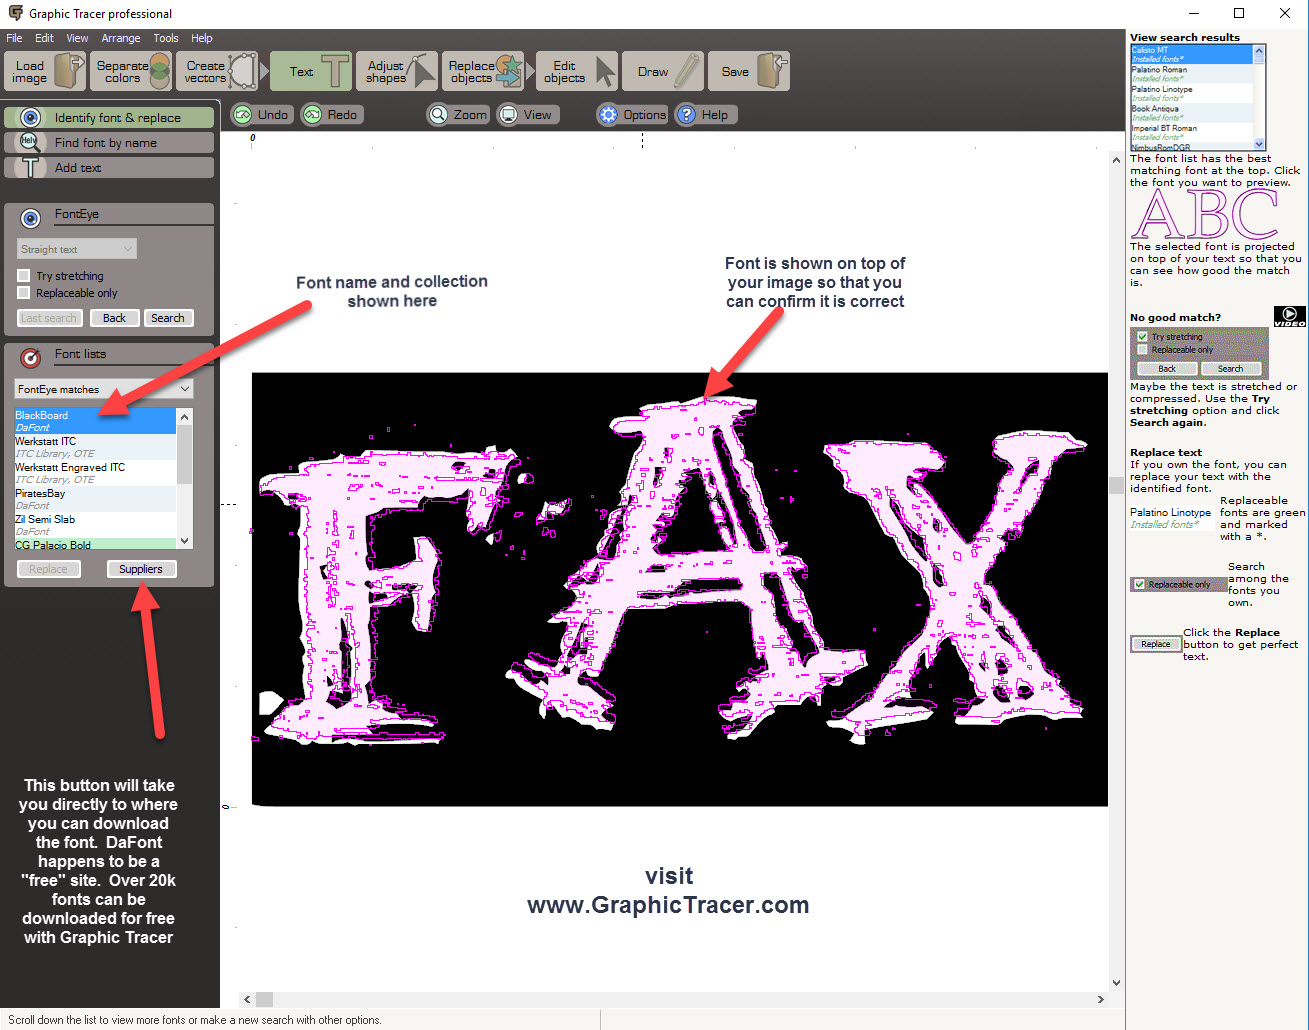Open the Tools menu

click(166, 38)
